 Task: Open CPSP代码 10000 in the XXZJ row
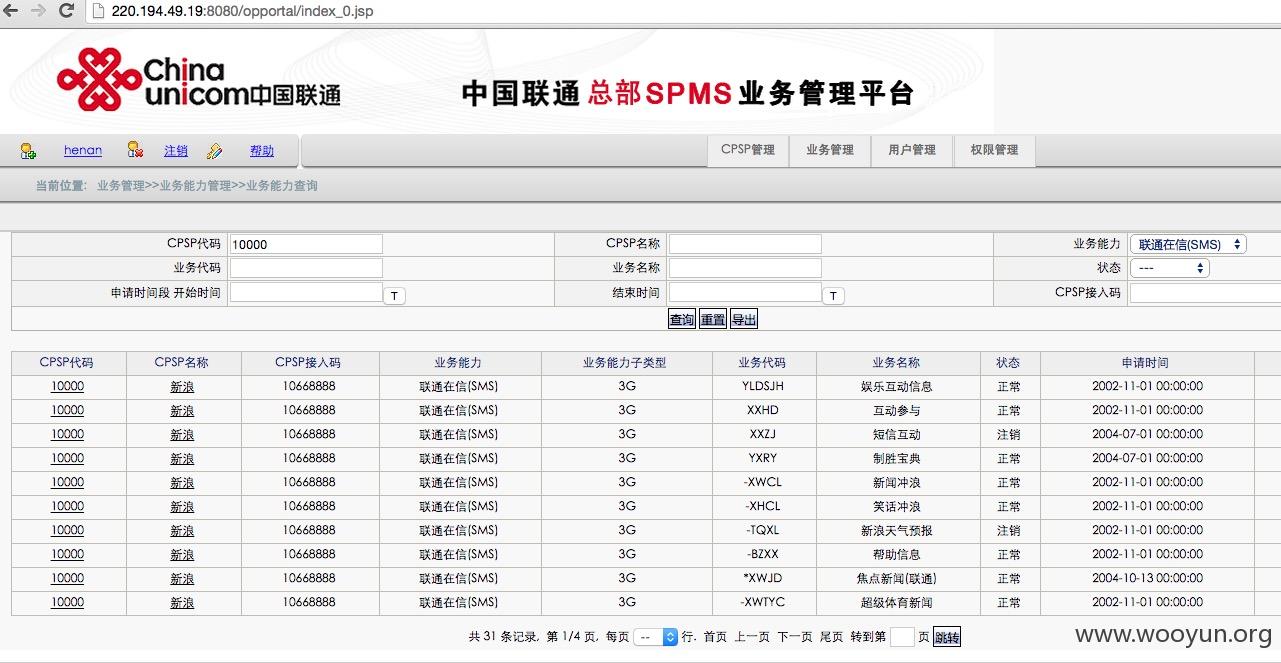point(68,434)
